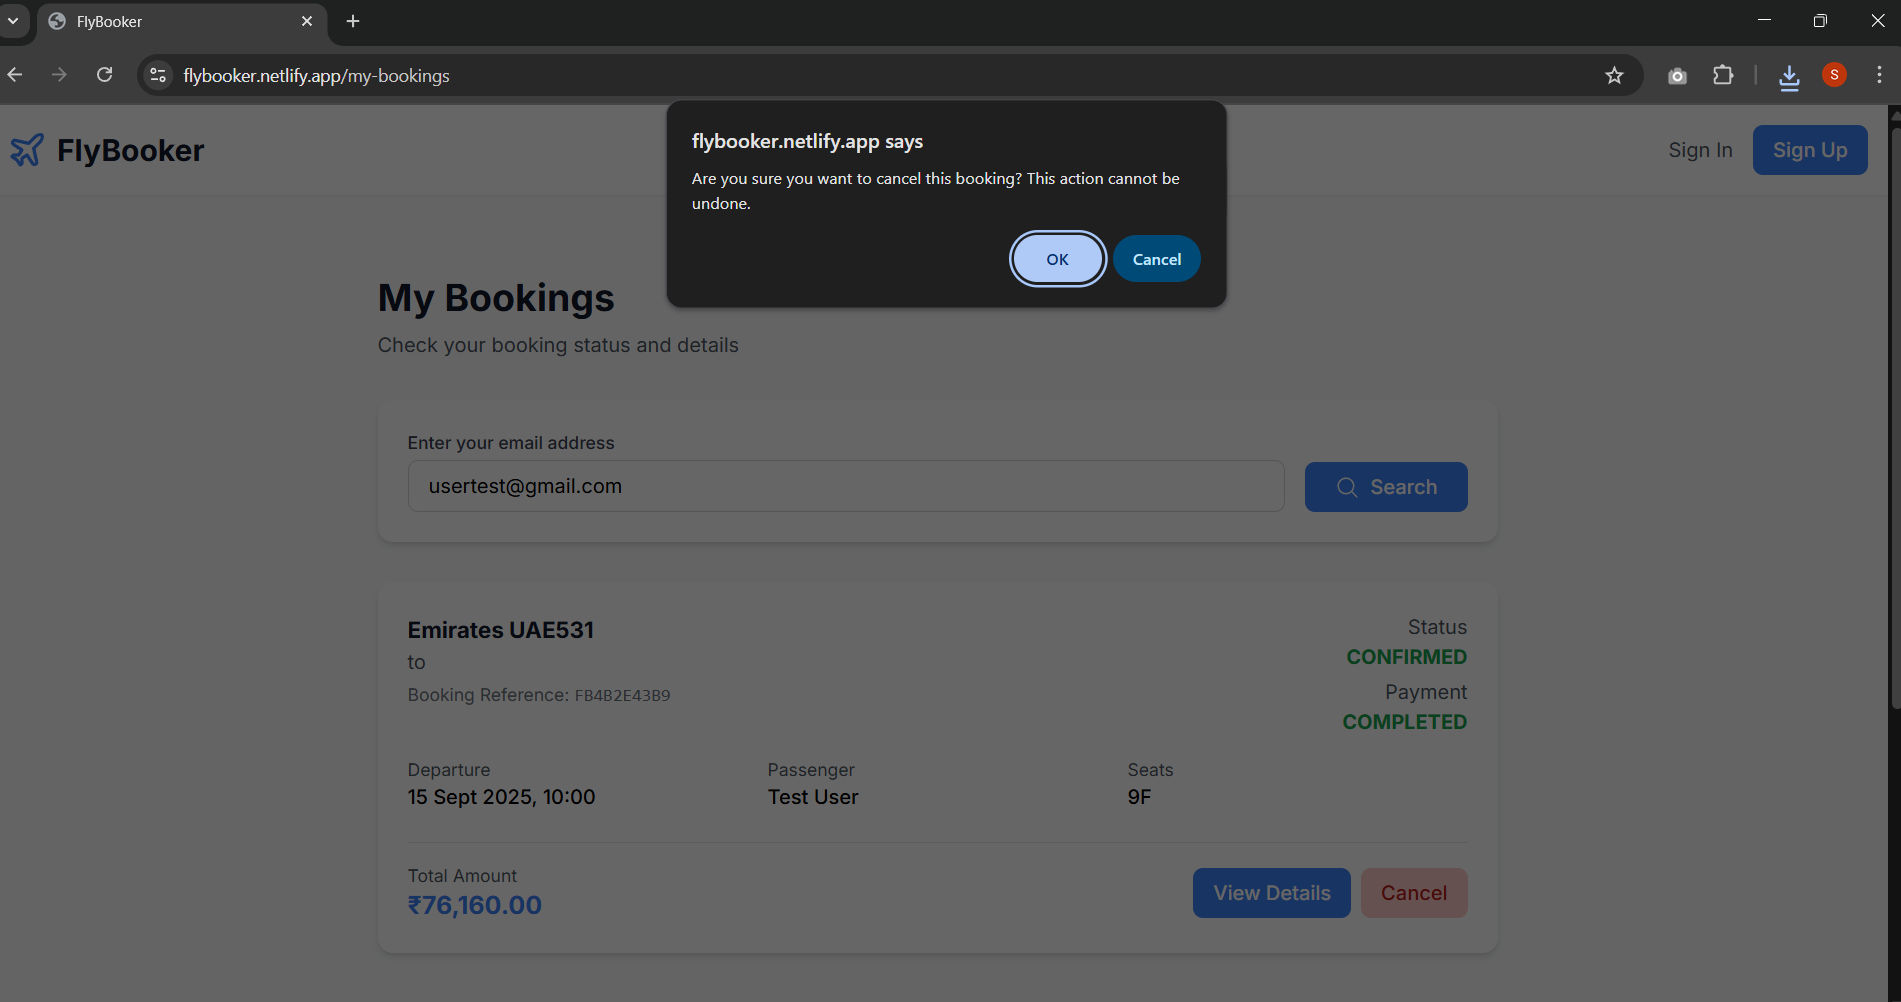Image resolution: width=1901 pixels, height=1002 pixels.
Task: Click the camera capture icon in address bar
Action: [x=1677, y=75]
